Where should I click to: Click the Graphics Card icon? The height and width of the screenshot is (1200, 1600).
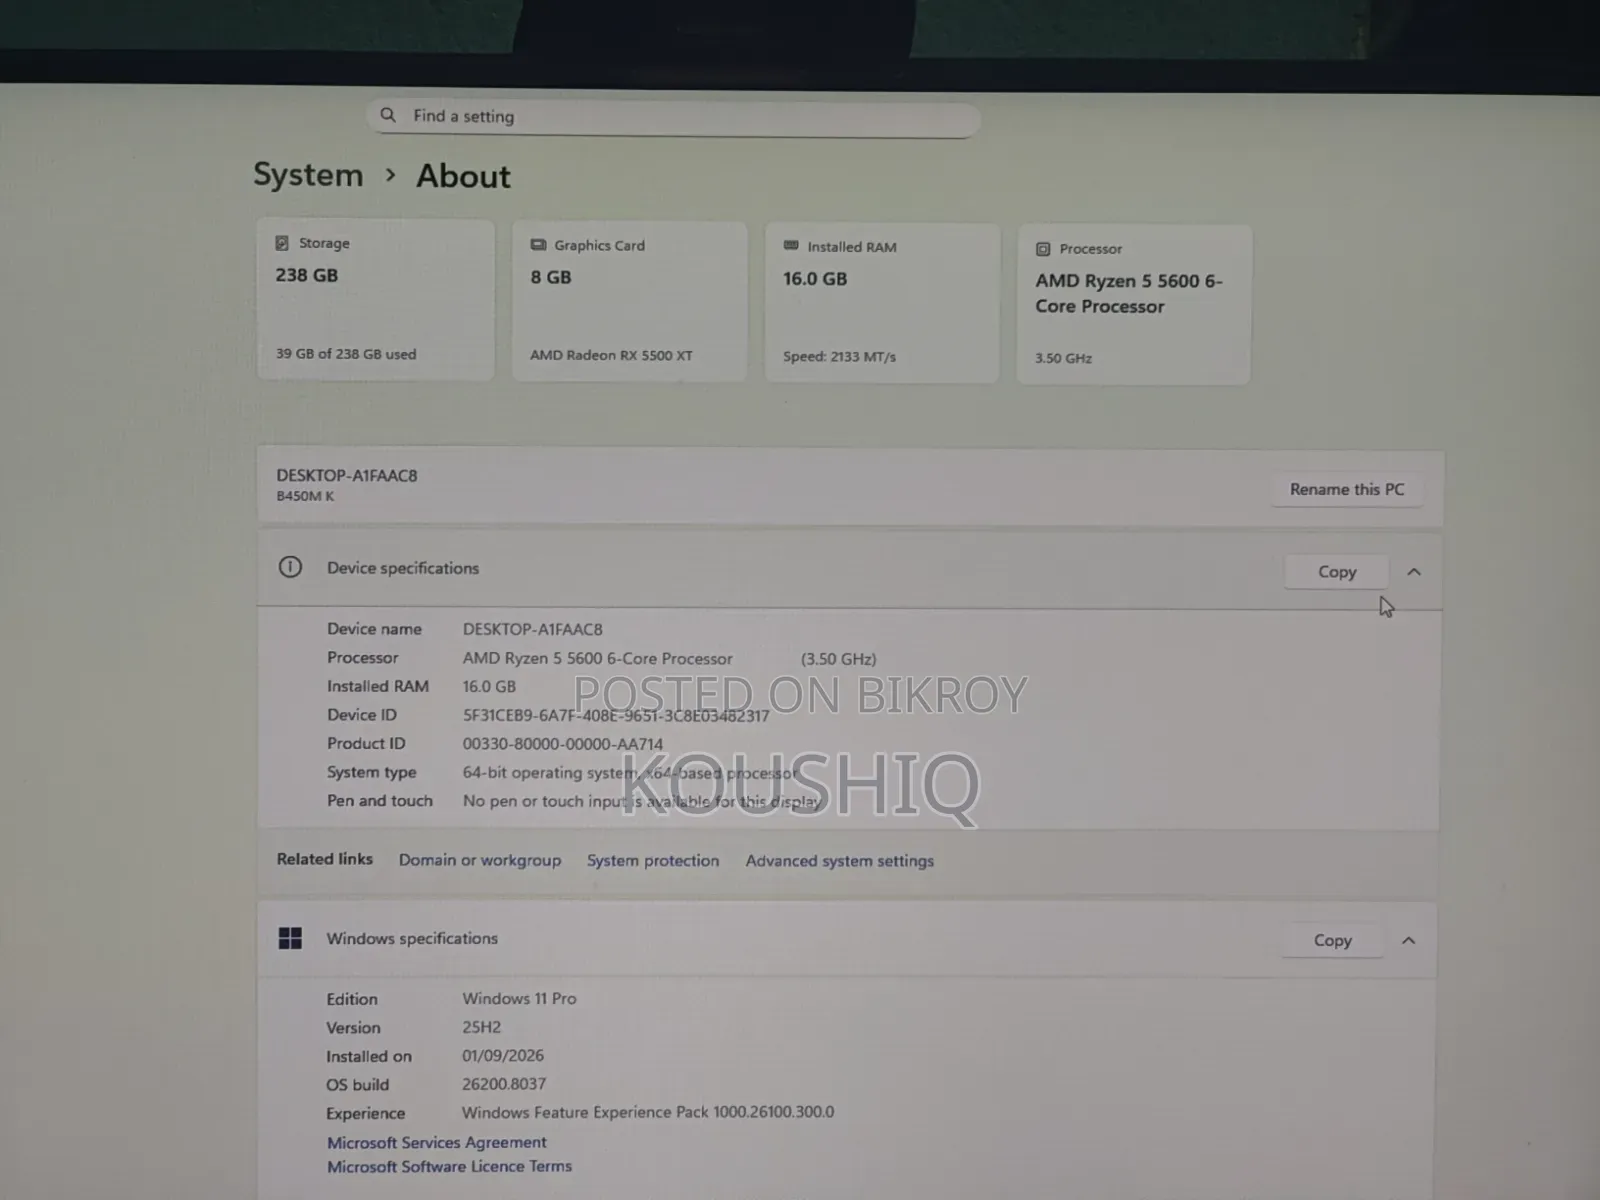point(538,245)
